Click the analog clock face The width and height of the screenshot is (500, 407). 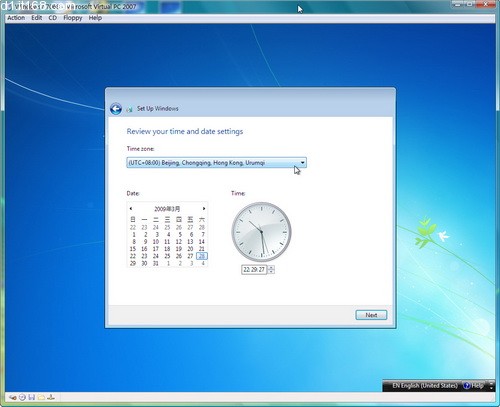click(x=261, y=232)
